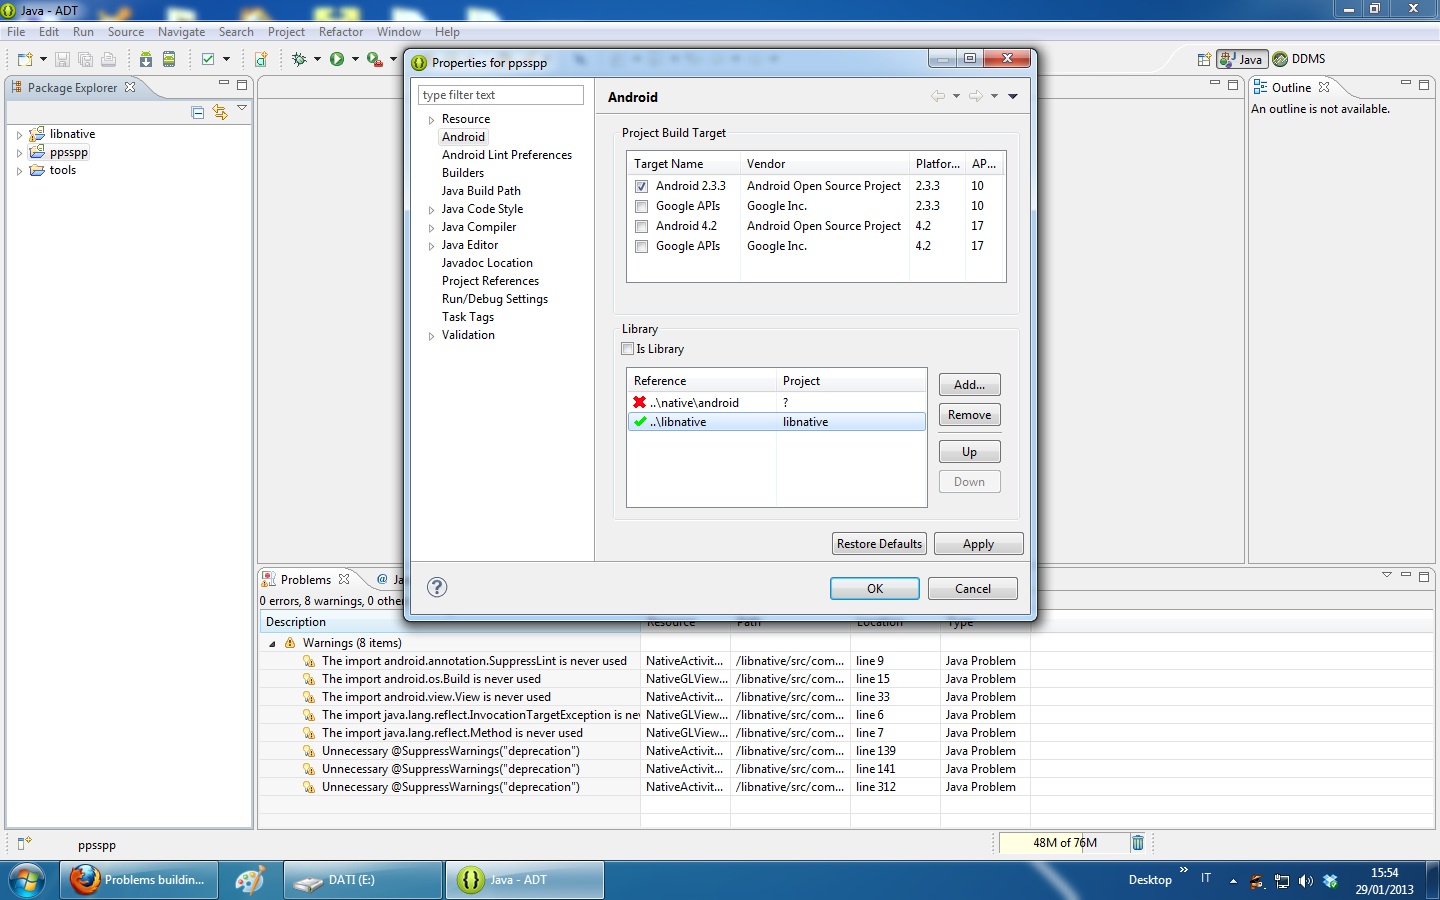Click the Firefox taskbar button

tap(138, 880)
